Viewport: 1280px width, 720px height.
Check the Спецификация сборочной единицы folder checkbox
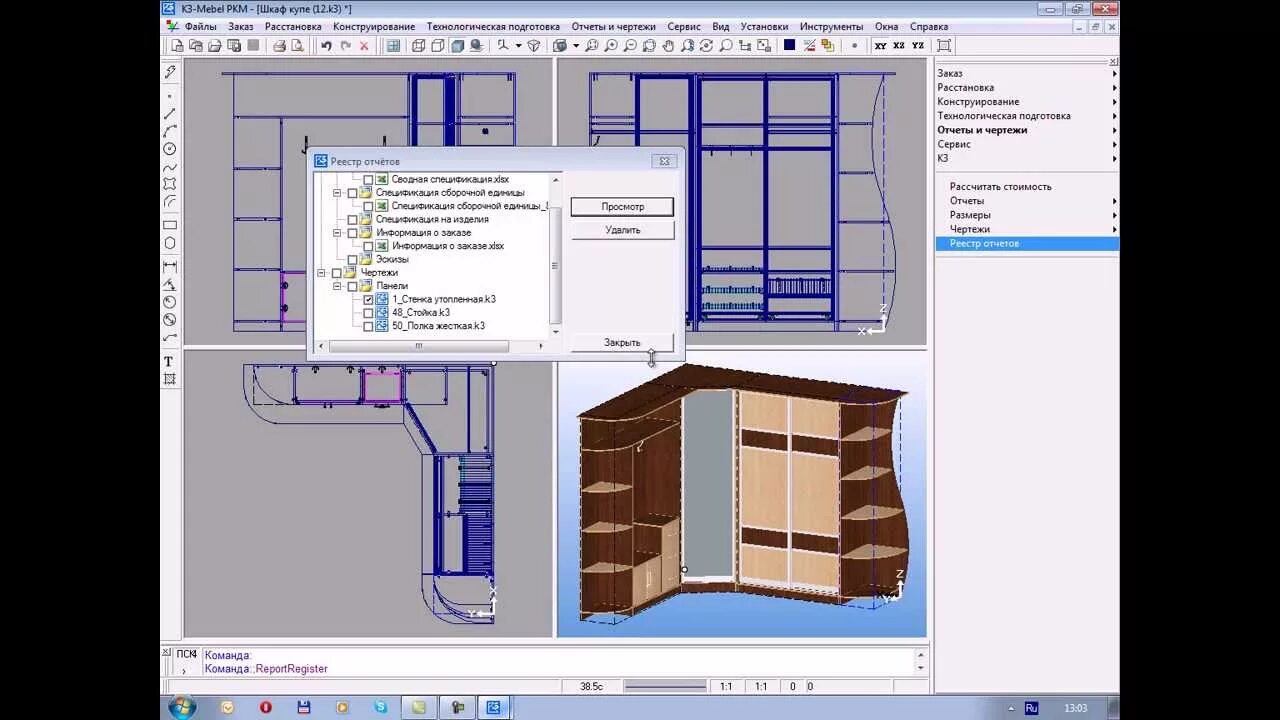[352, 193]
